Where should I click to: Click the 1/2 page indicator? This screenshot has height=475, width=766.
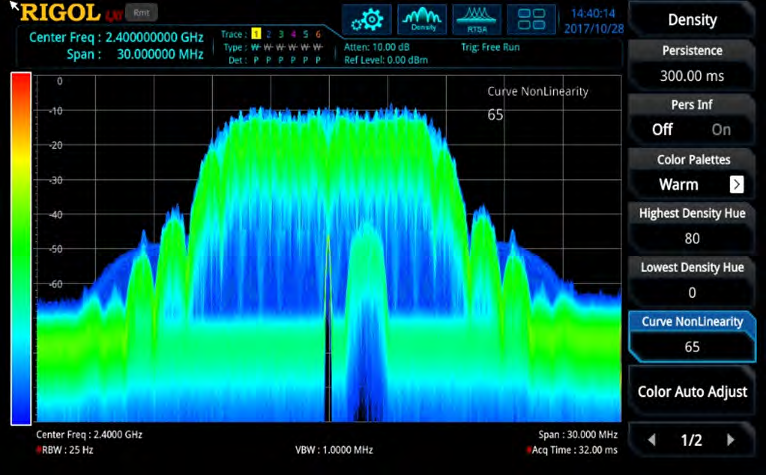[x=691, y=440]
